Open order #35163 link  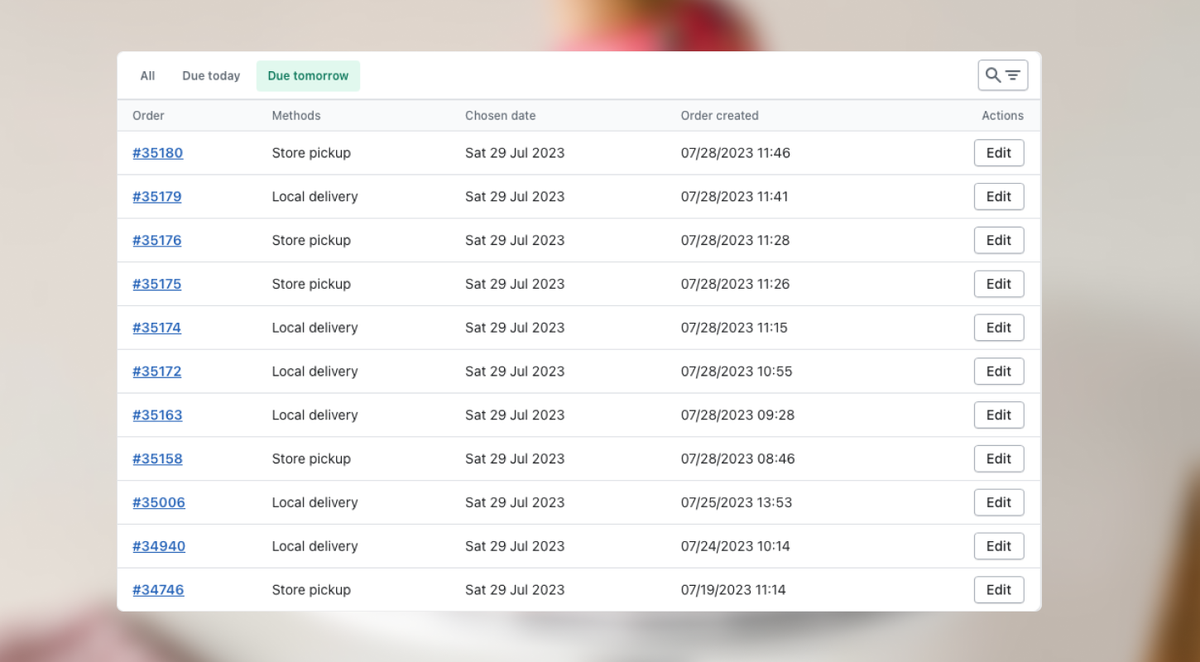click(x=157, y=415)
